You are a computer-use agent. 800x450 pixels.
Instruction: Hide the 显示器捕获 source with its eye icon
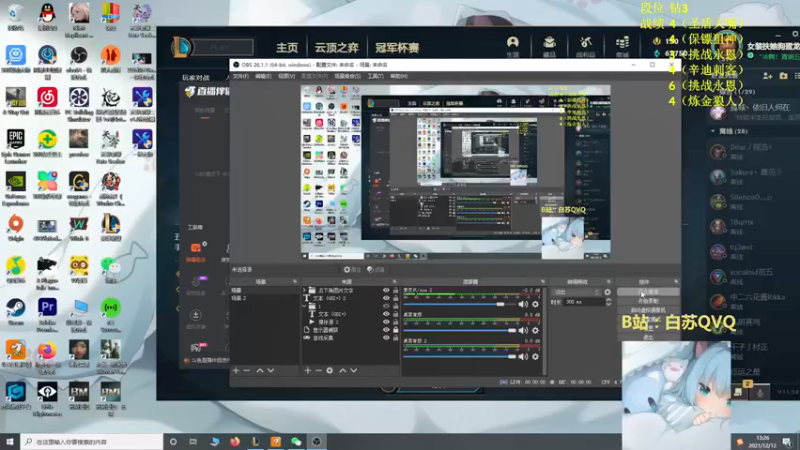[x=386, y=330]
